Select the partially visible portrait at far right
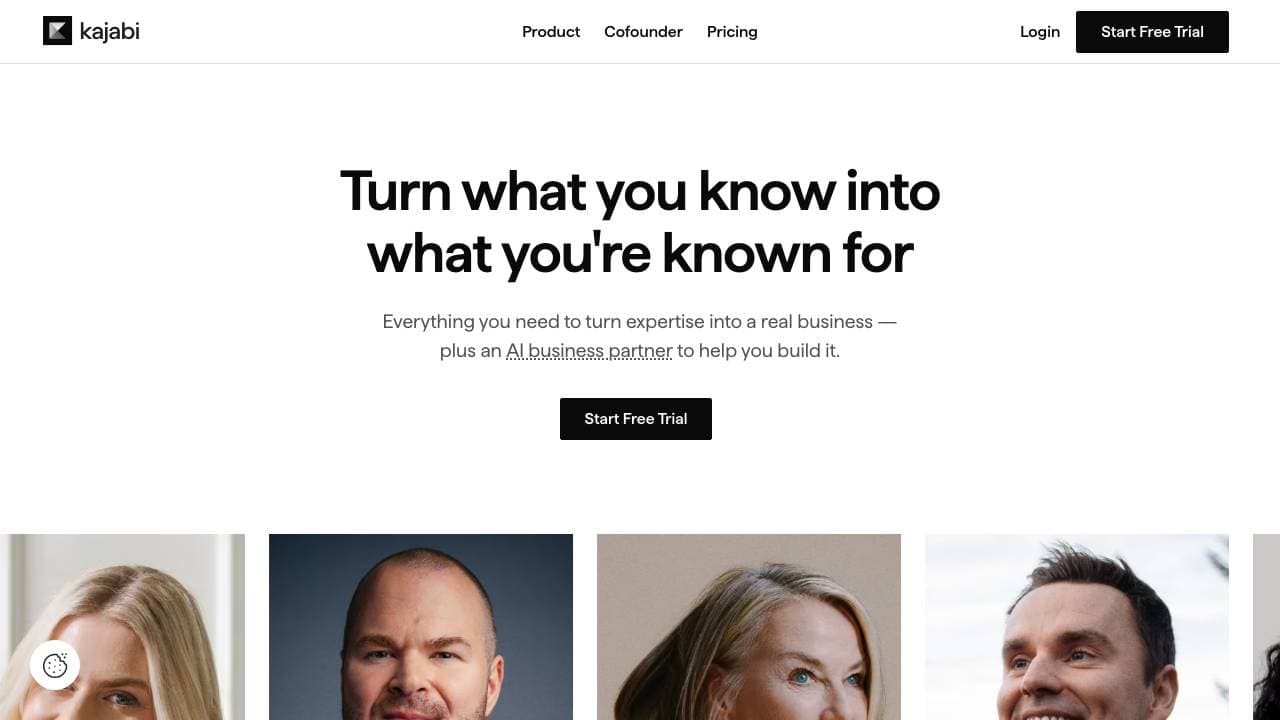 [x=1266, y=627]
